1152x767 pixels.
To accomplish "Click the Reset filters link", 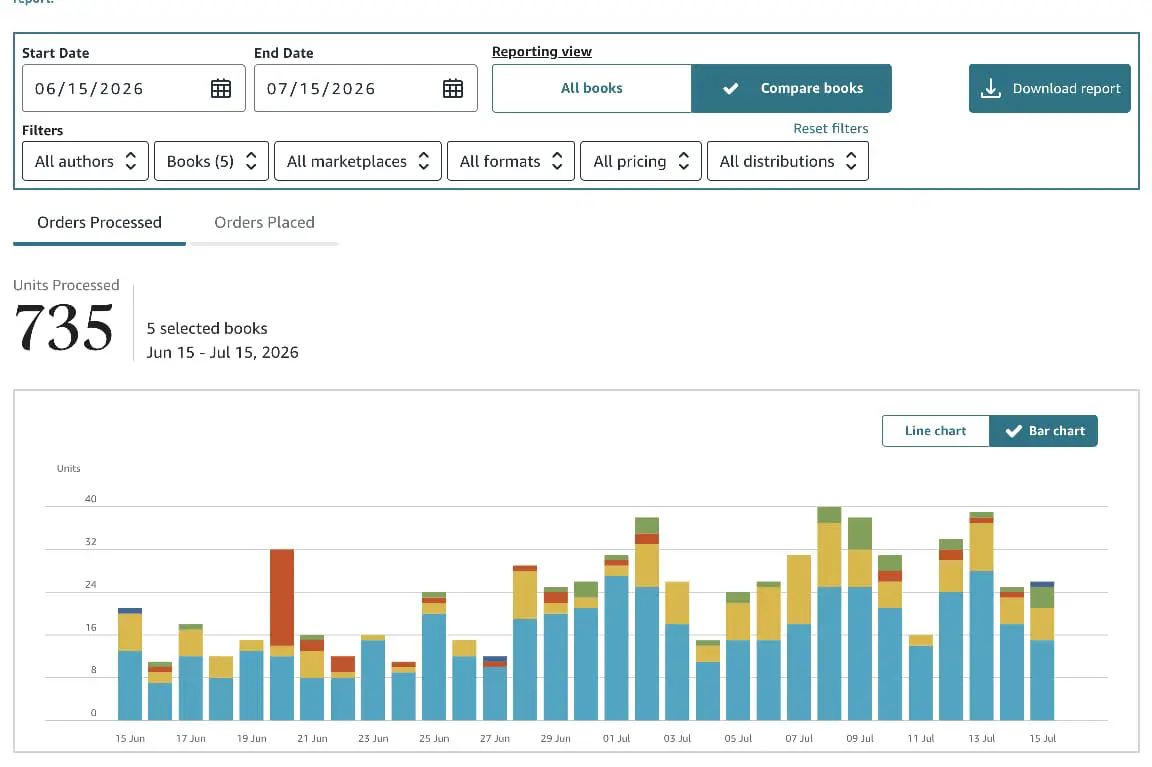I will pos(830,129).
